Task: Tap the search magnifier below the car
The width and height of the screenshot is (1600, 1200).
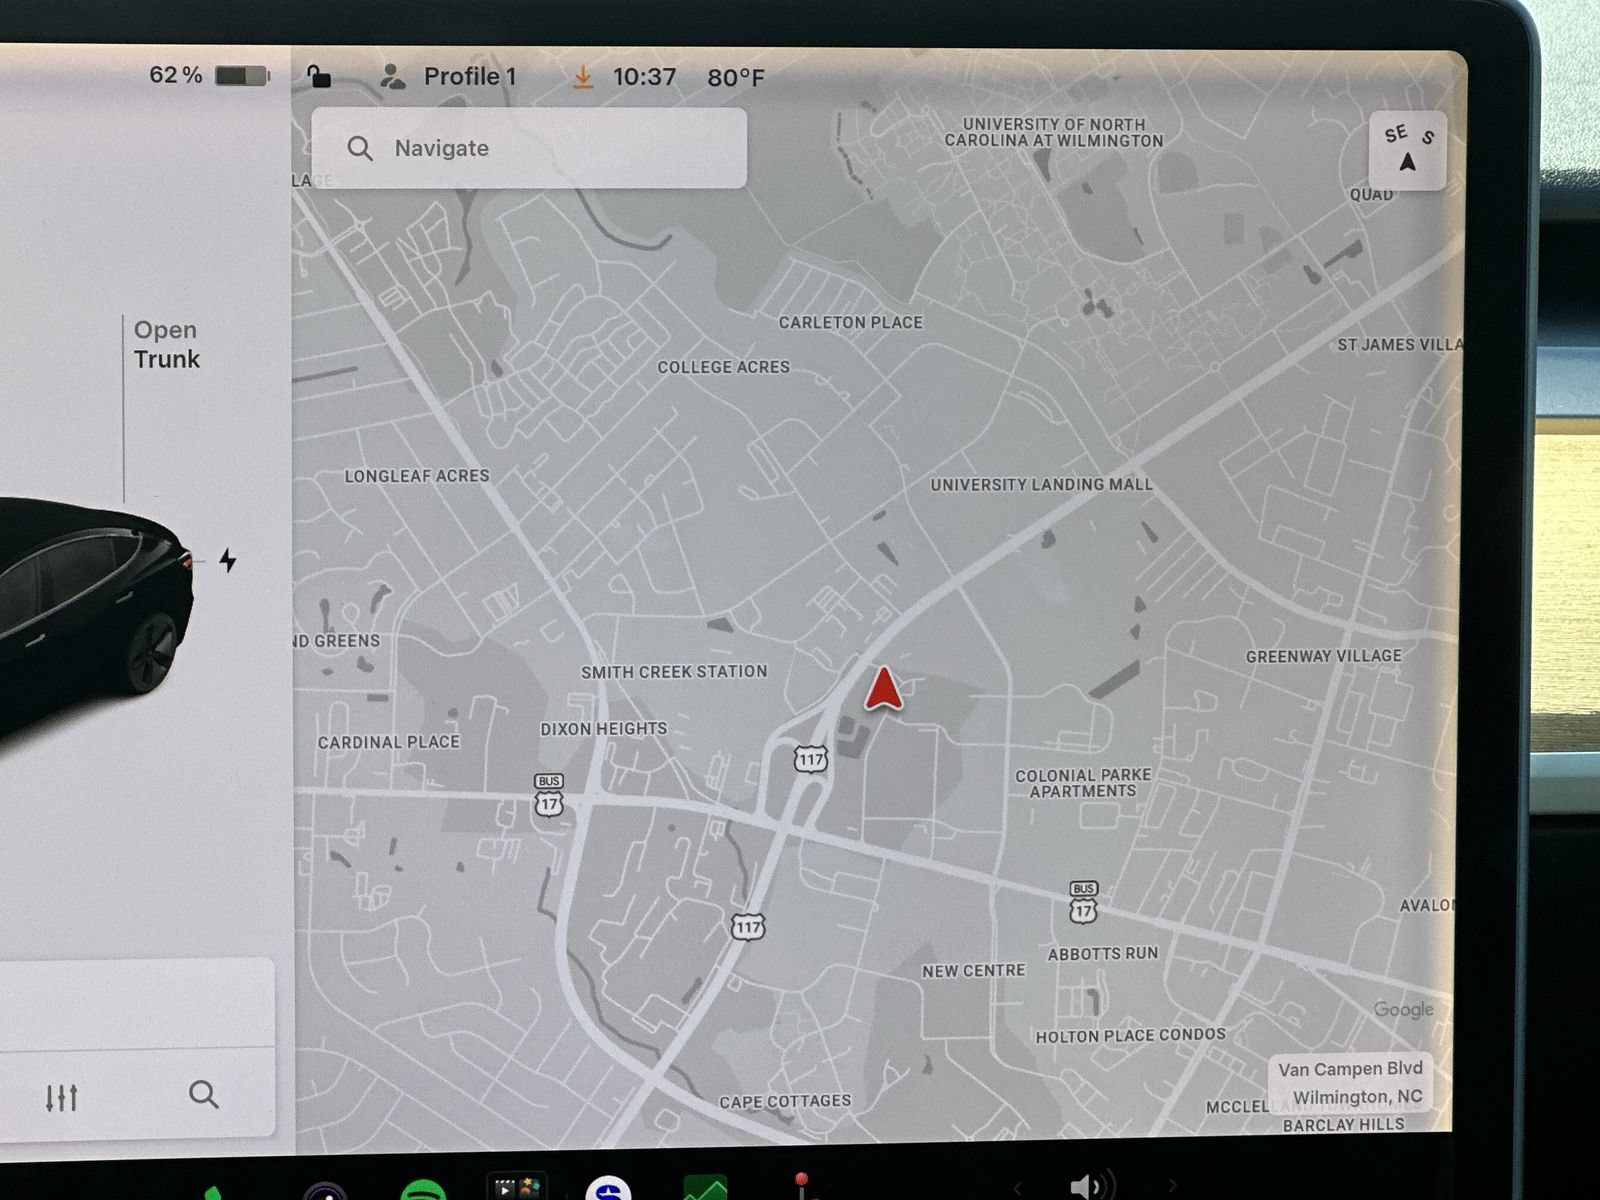Action: [203, 1094]
